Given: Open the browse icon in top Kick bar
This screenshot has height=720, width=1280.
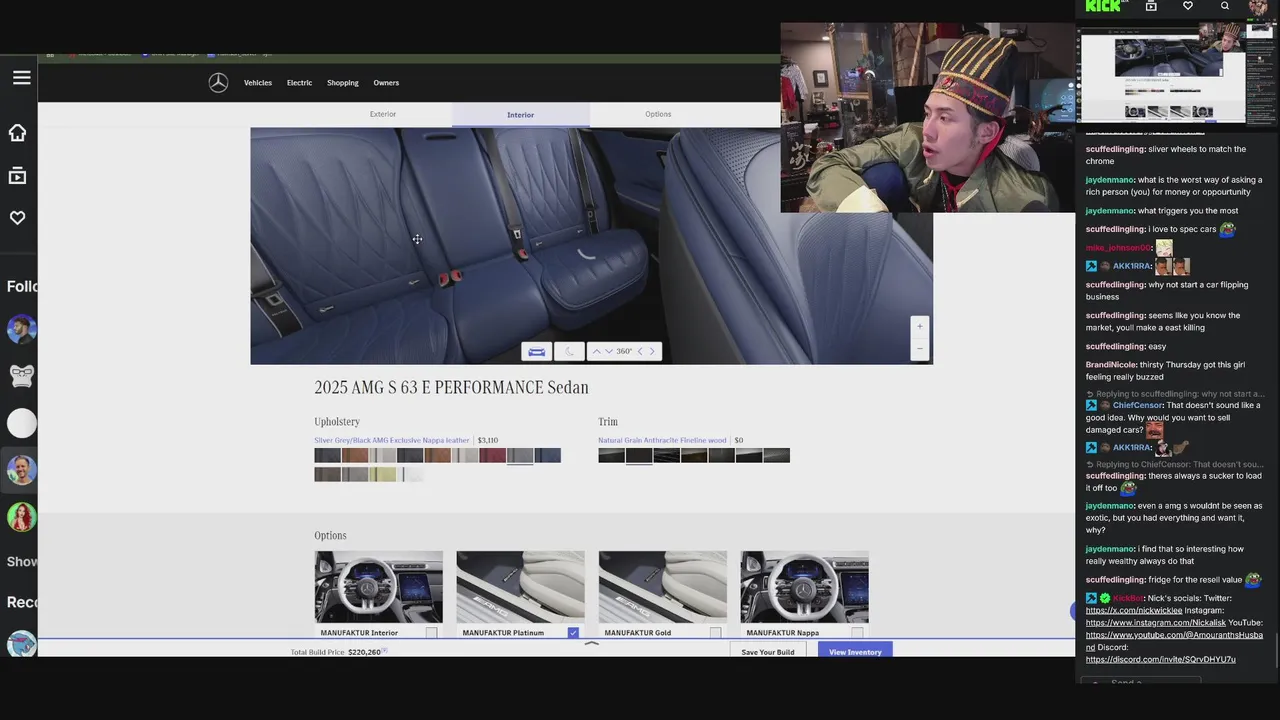Looking at the screenshot, I should pos(1151,6).
